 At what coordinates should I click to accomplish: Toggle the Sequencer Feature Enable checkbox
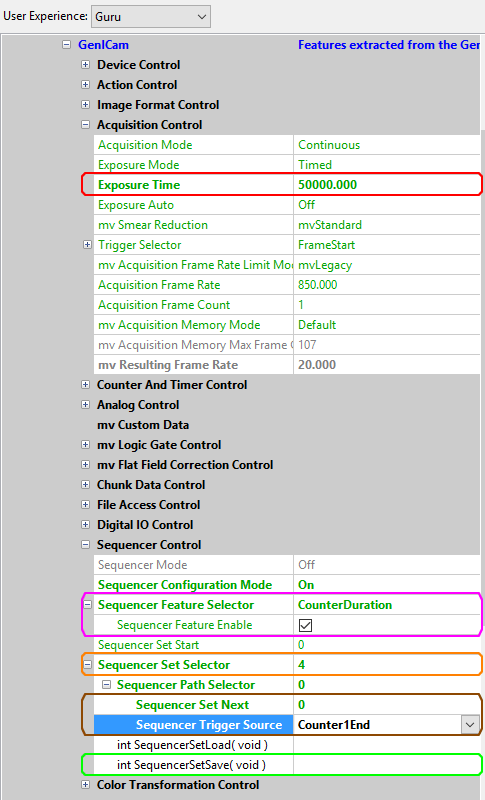click(305, 625)
